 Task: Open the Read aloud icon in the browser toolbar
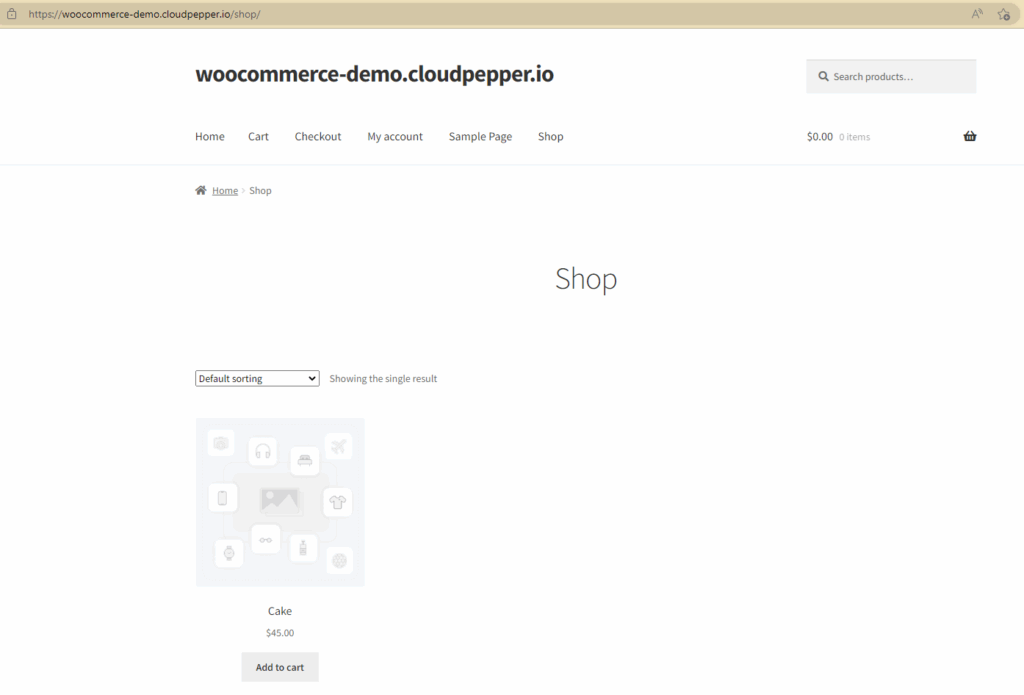click(976, 14)
